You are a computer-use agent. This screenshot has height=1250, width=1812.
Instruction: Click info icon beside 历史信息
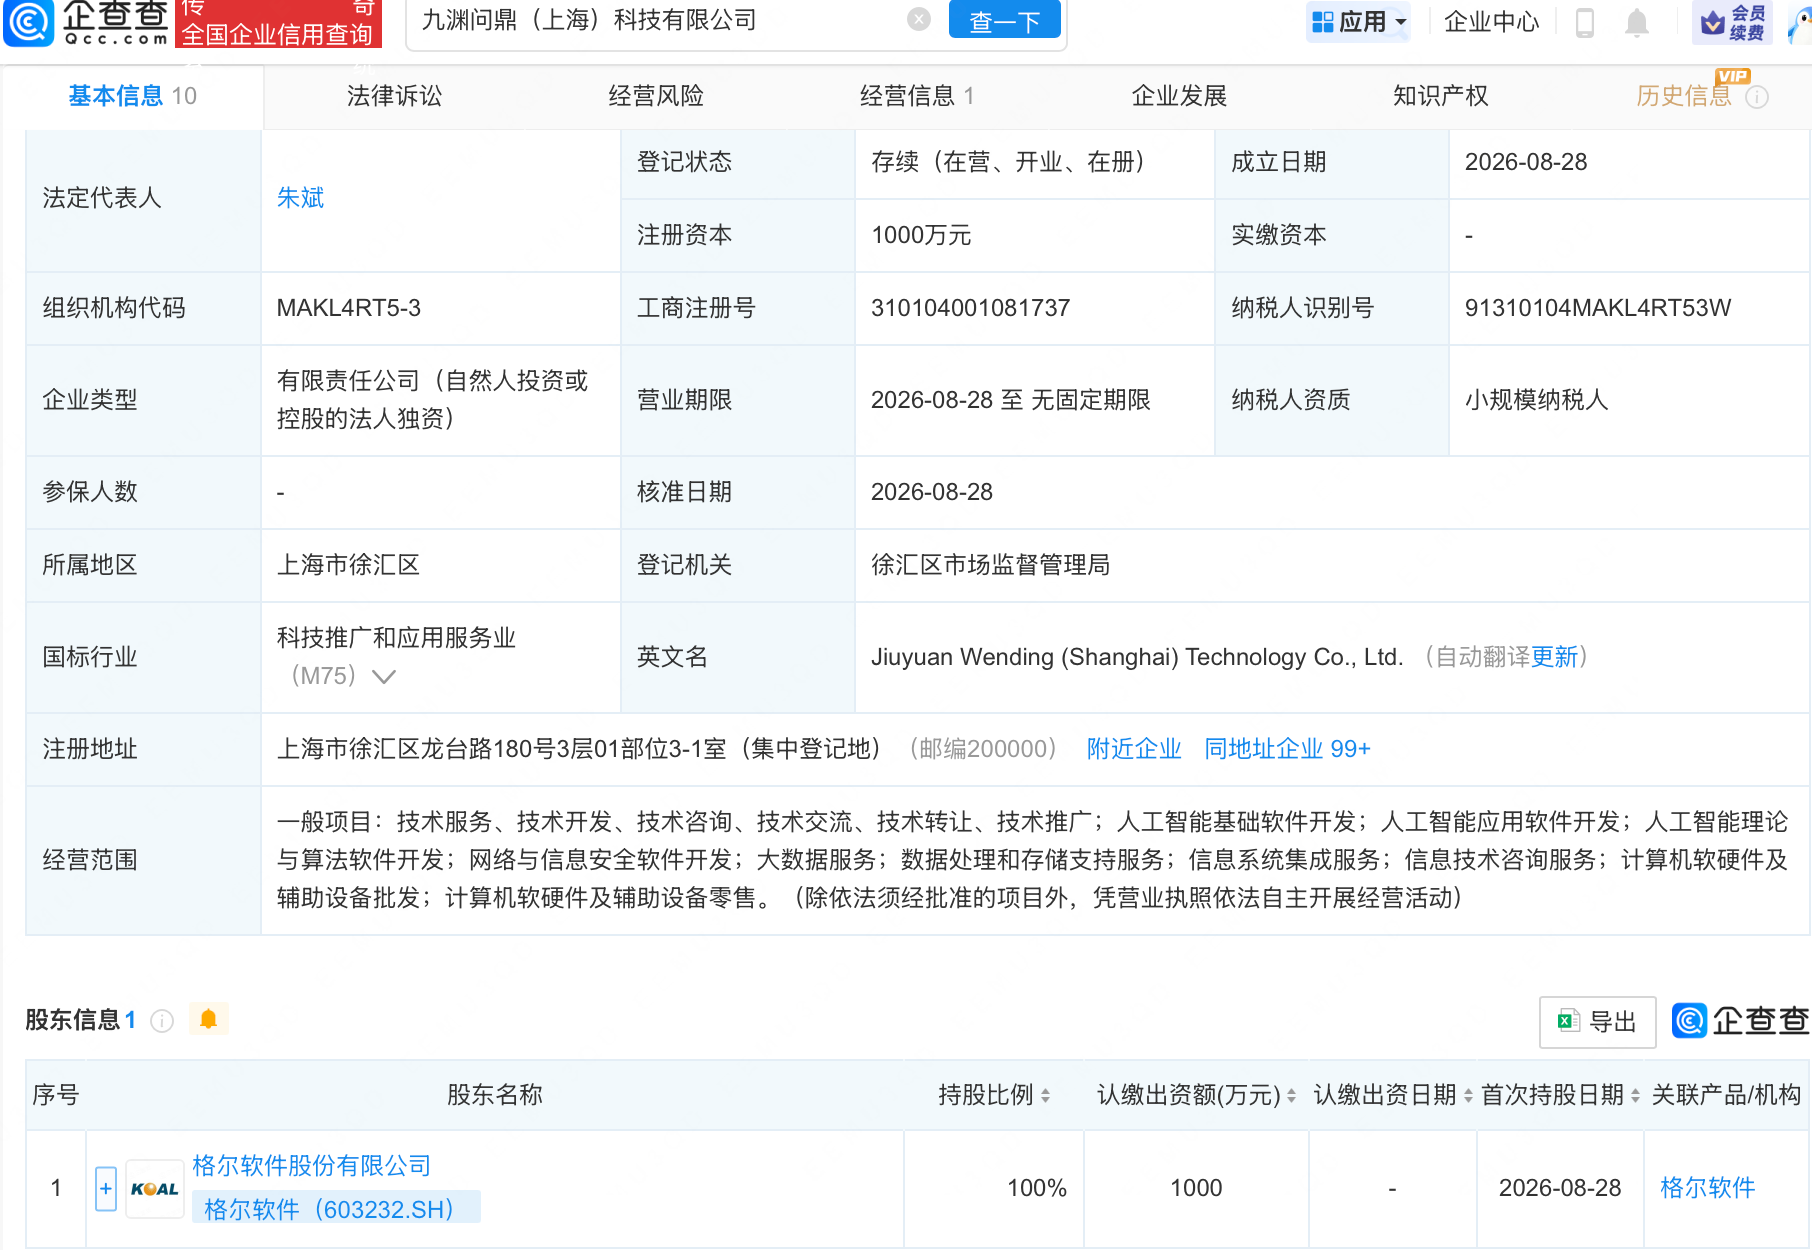tap(1757, 97)
